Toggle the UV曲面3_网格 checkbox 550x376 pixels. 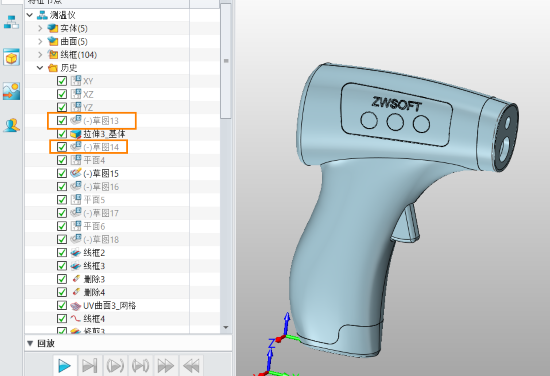click(x=62, y=305)
